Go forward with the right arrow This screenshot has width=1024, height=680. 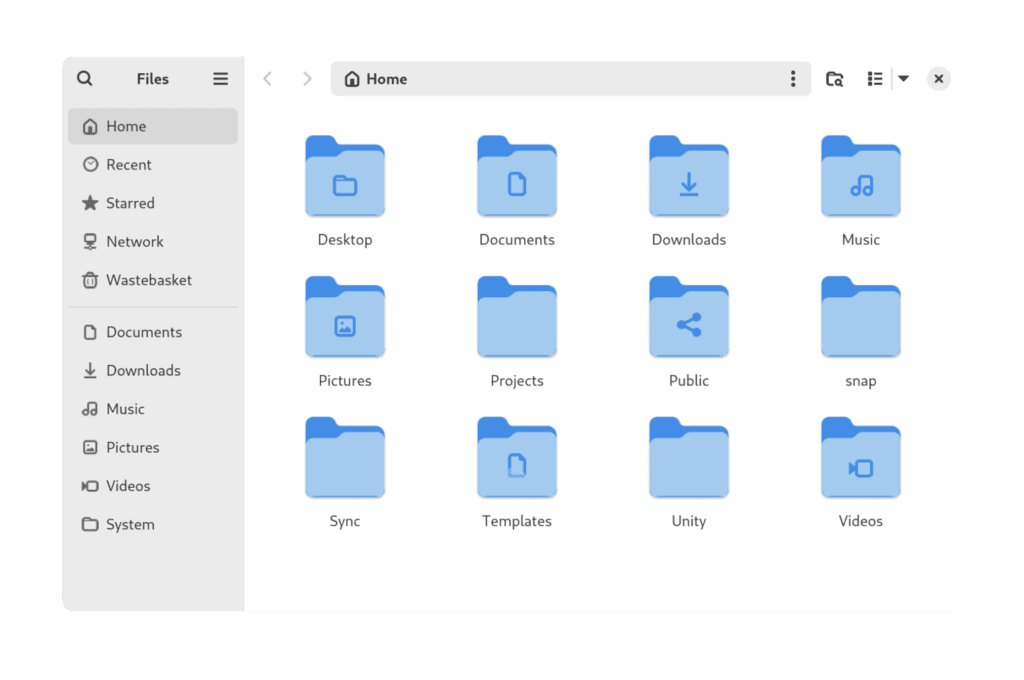[x=307, y=79]
